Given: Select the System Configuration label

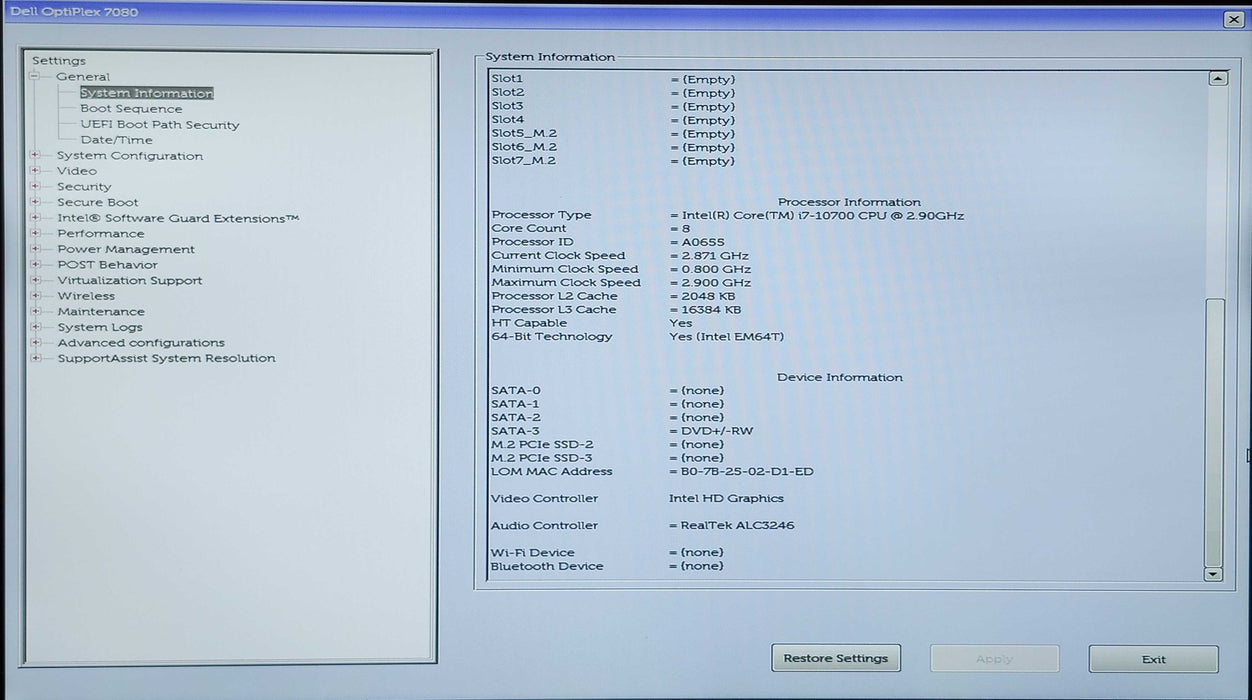Looking at the screenshot, I should tap(130, 156).
